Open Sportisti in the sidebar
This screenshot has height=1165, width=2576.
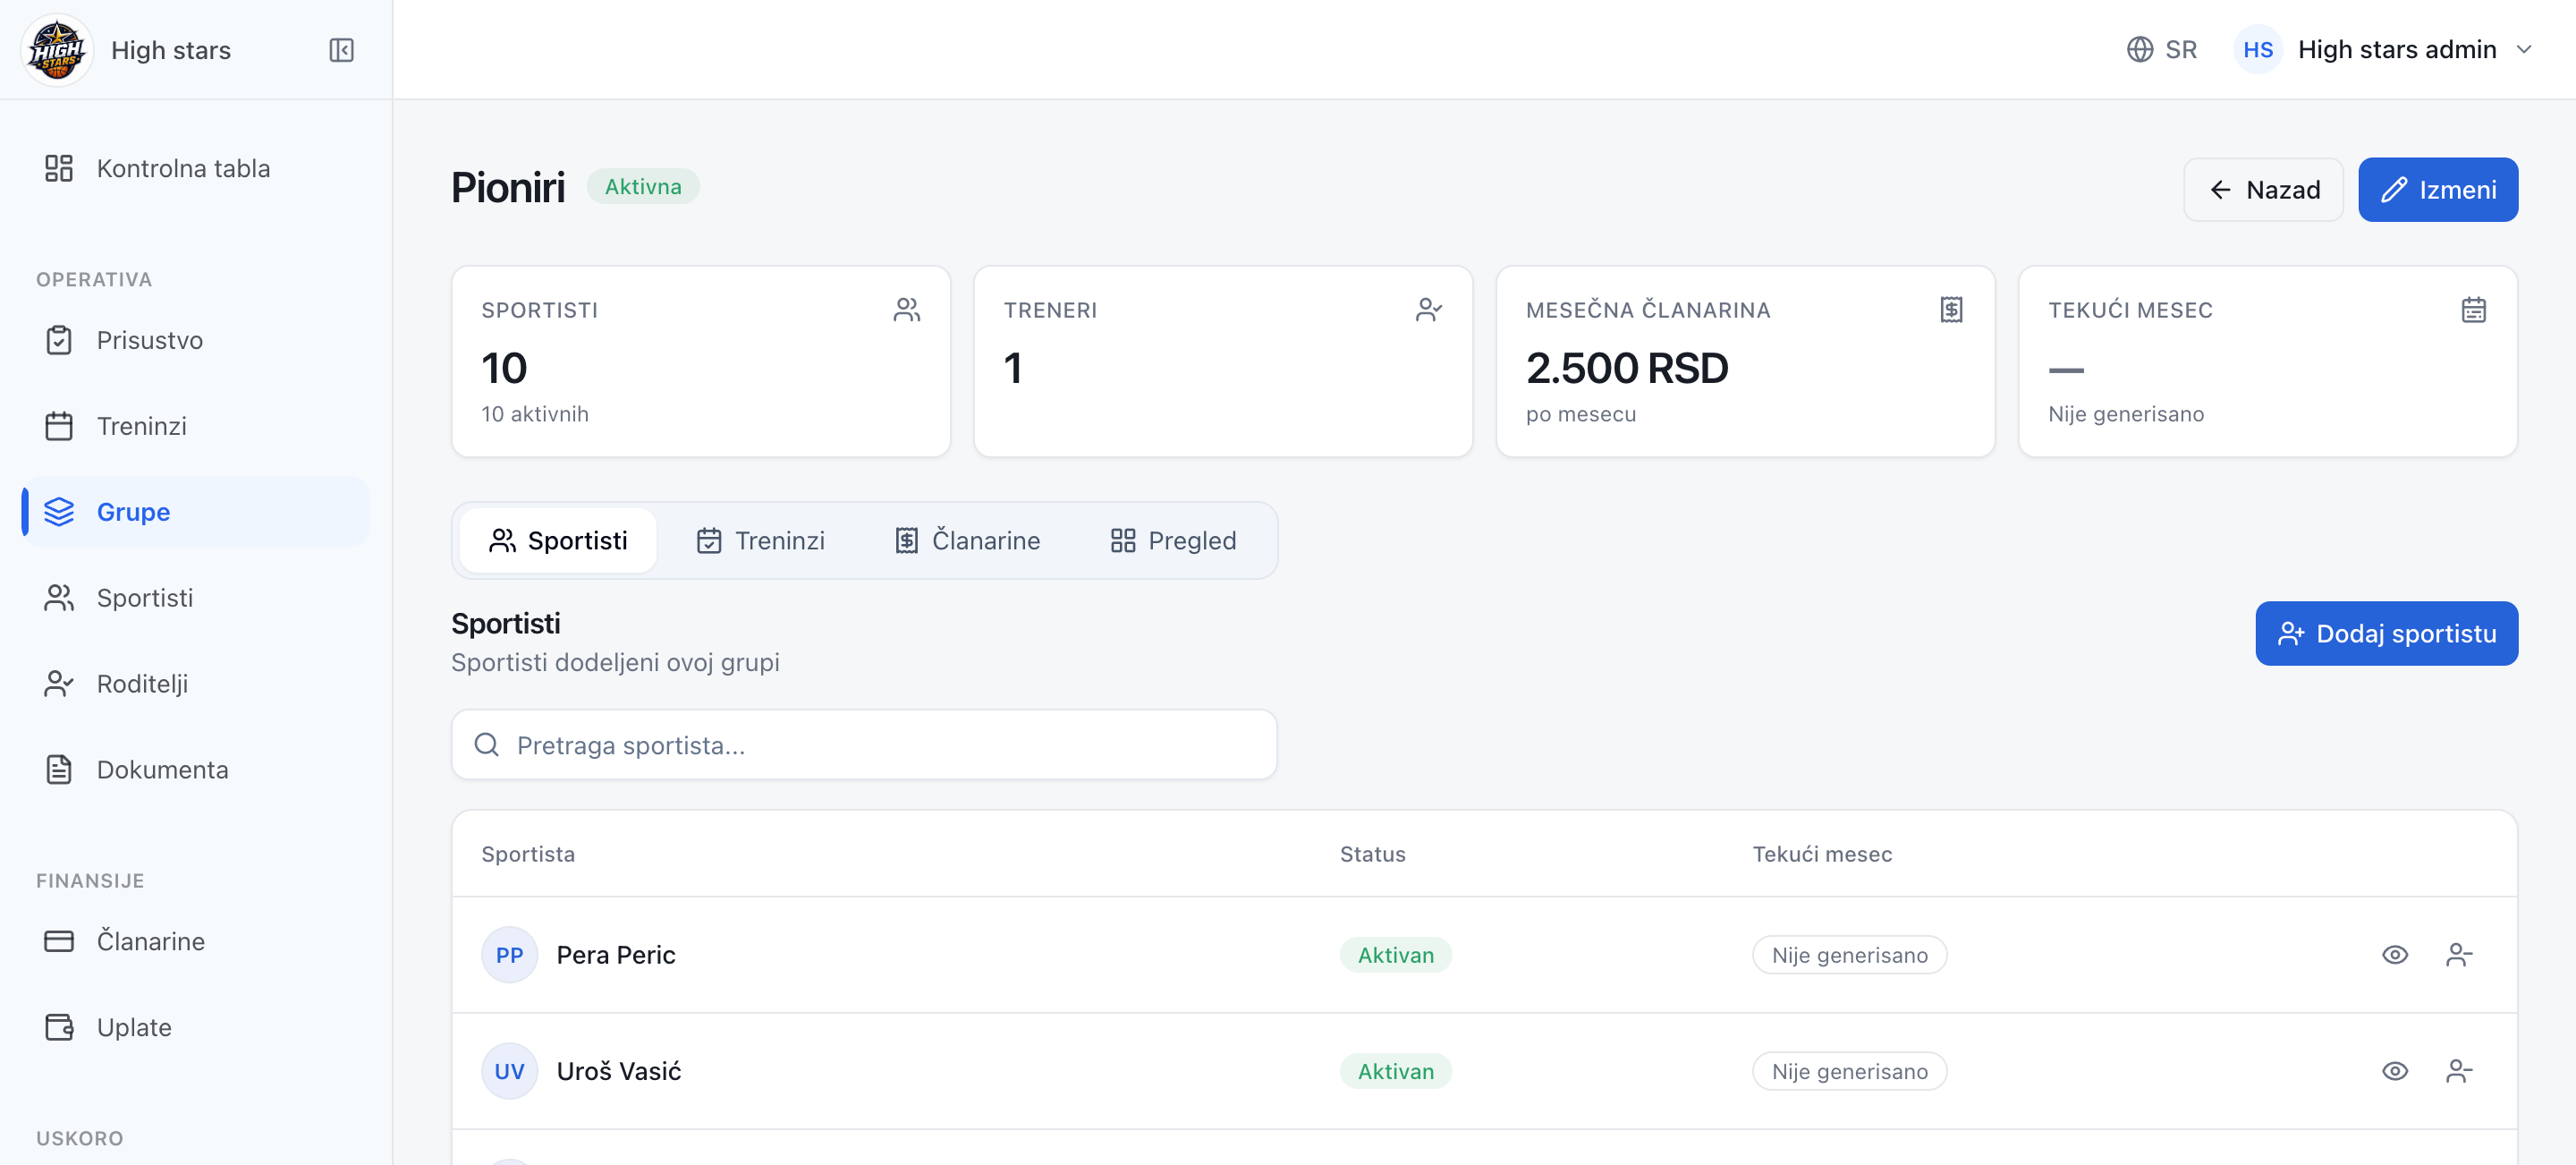[196, 598]
